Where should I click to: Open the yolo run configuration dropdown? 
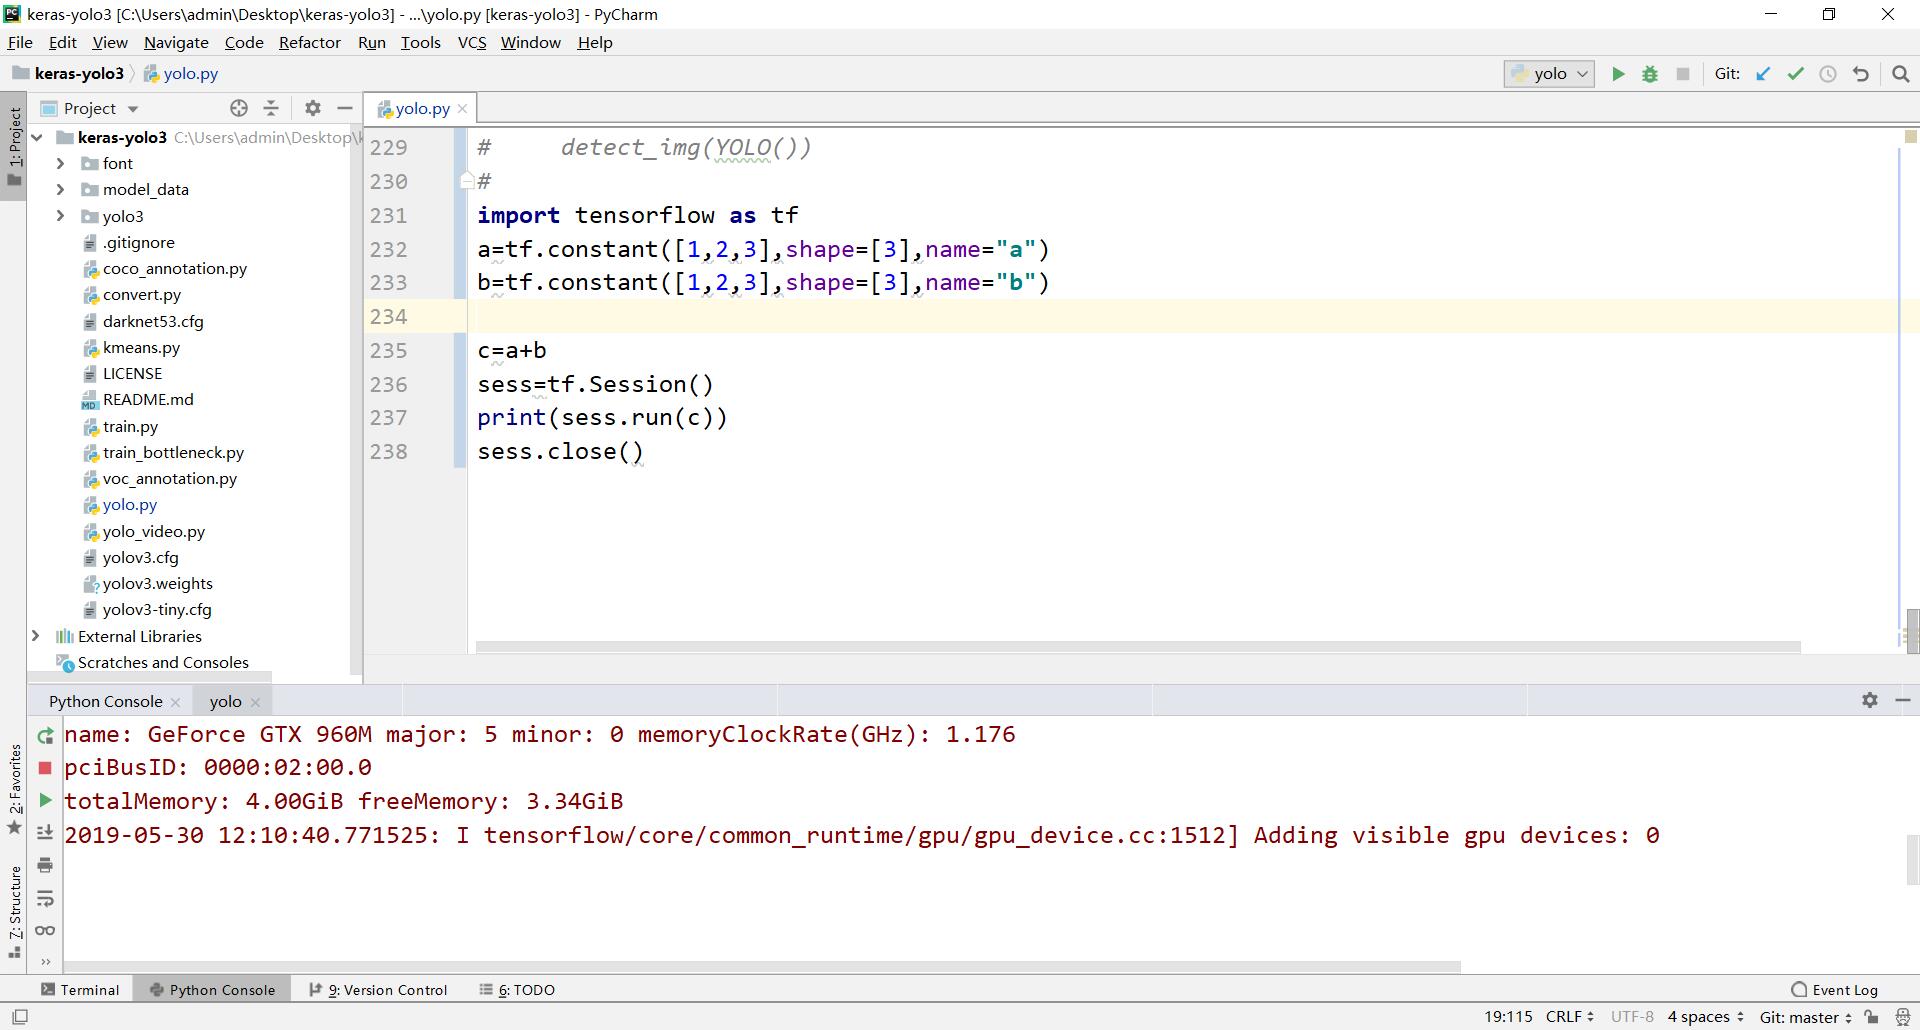tap(1582, 73)
